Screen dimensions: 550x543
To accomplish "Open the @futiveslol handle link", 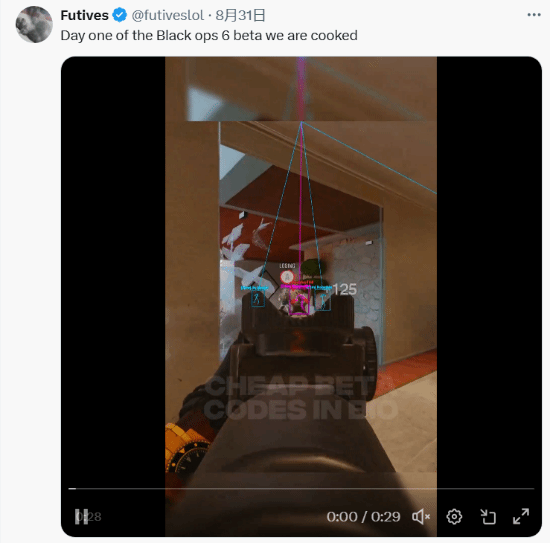I will tap(167, 15).
